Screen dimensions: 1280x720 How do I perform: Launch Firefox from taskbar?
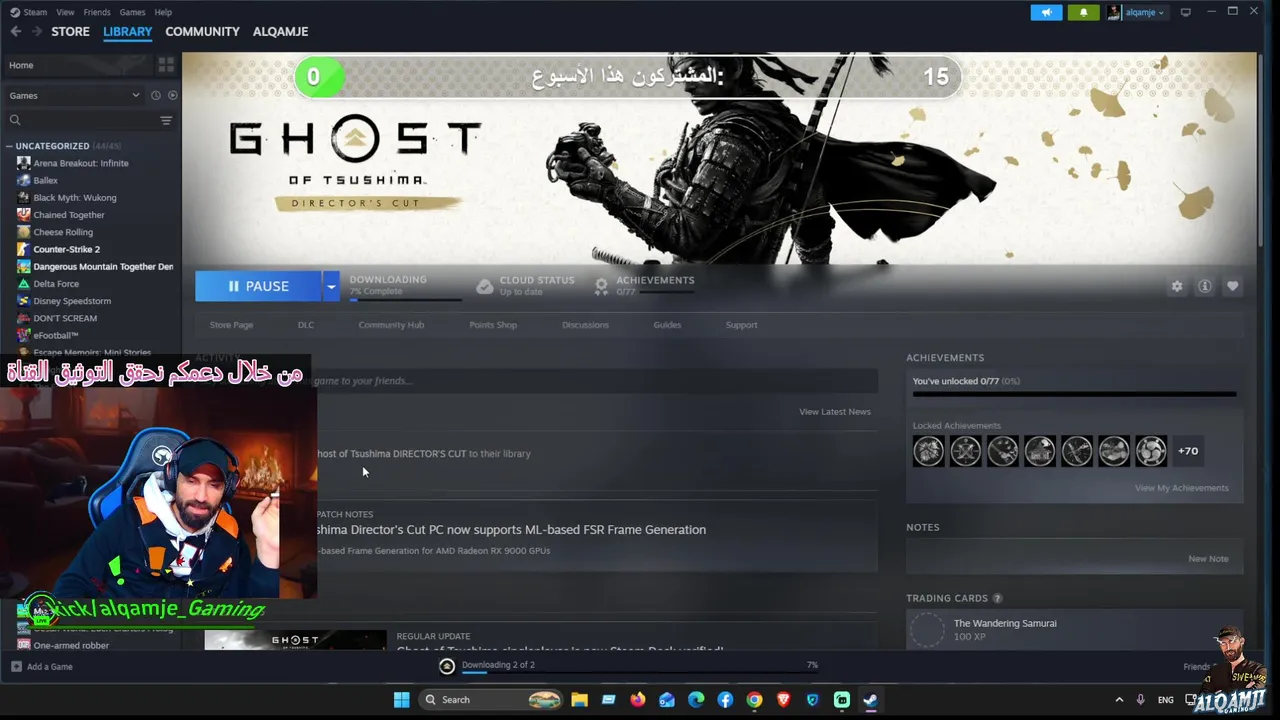638,699
